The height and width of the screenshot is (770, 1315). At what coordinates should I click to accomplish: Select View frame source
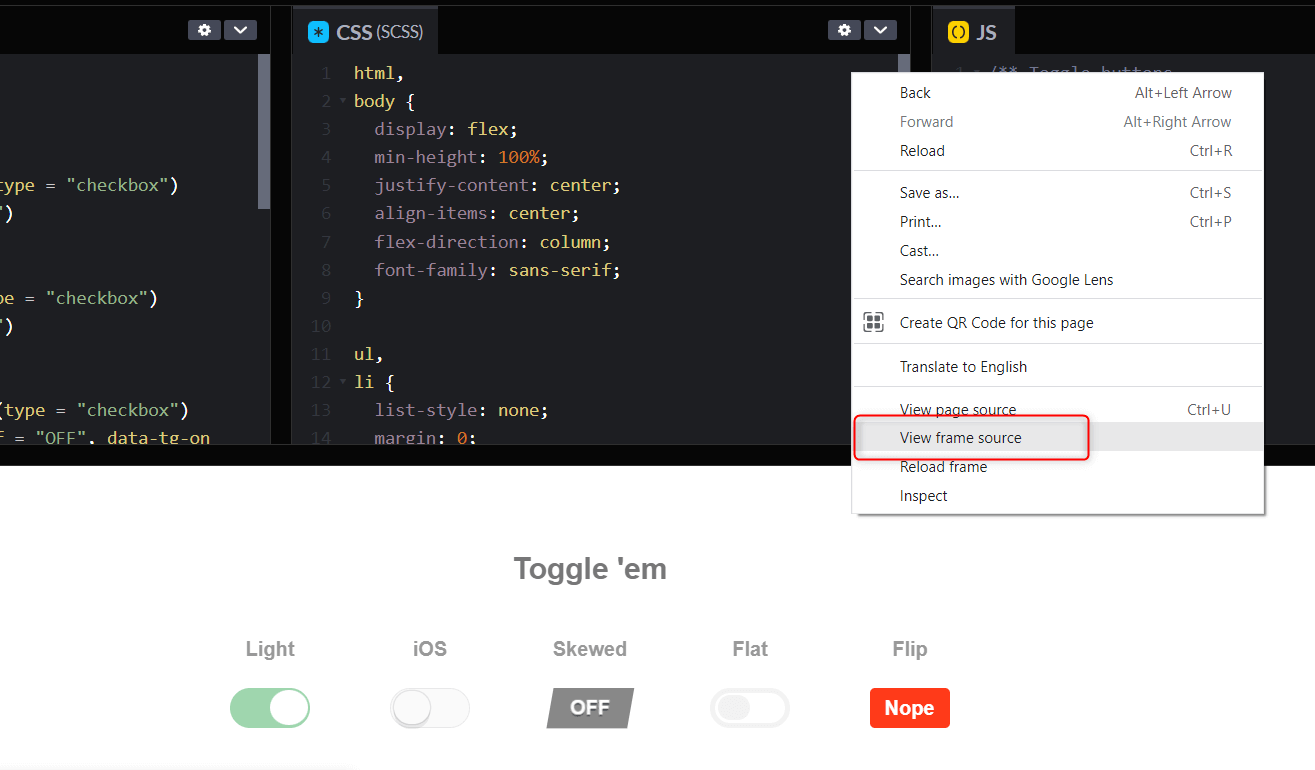[1058, 438]
